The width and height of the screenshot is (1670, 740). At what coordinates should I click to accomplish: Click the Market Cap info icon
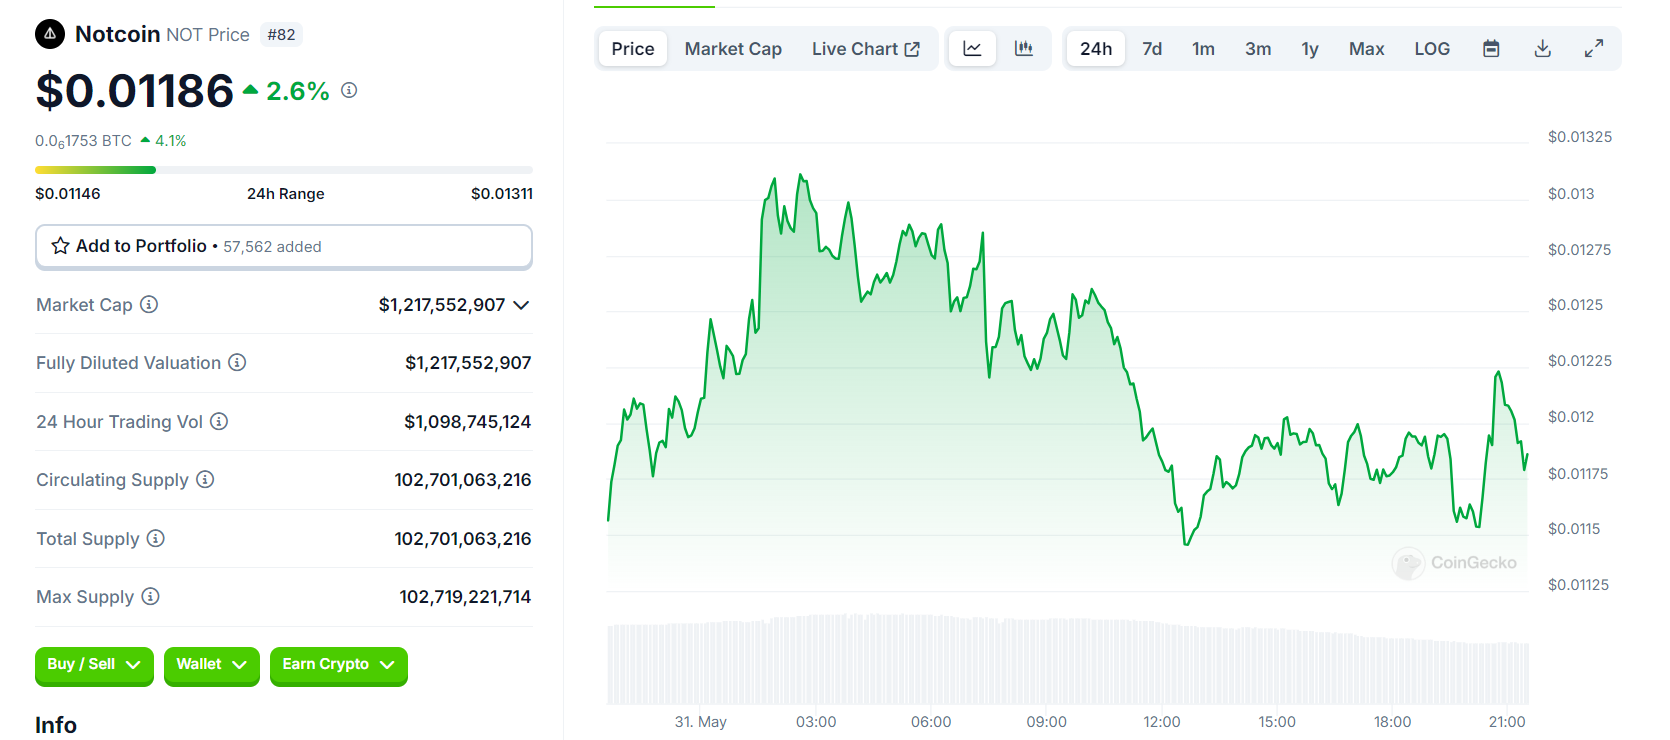[x=149, y=304]
